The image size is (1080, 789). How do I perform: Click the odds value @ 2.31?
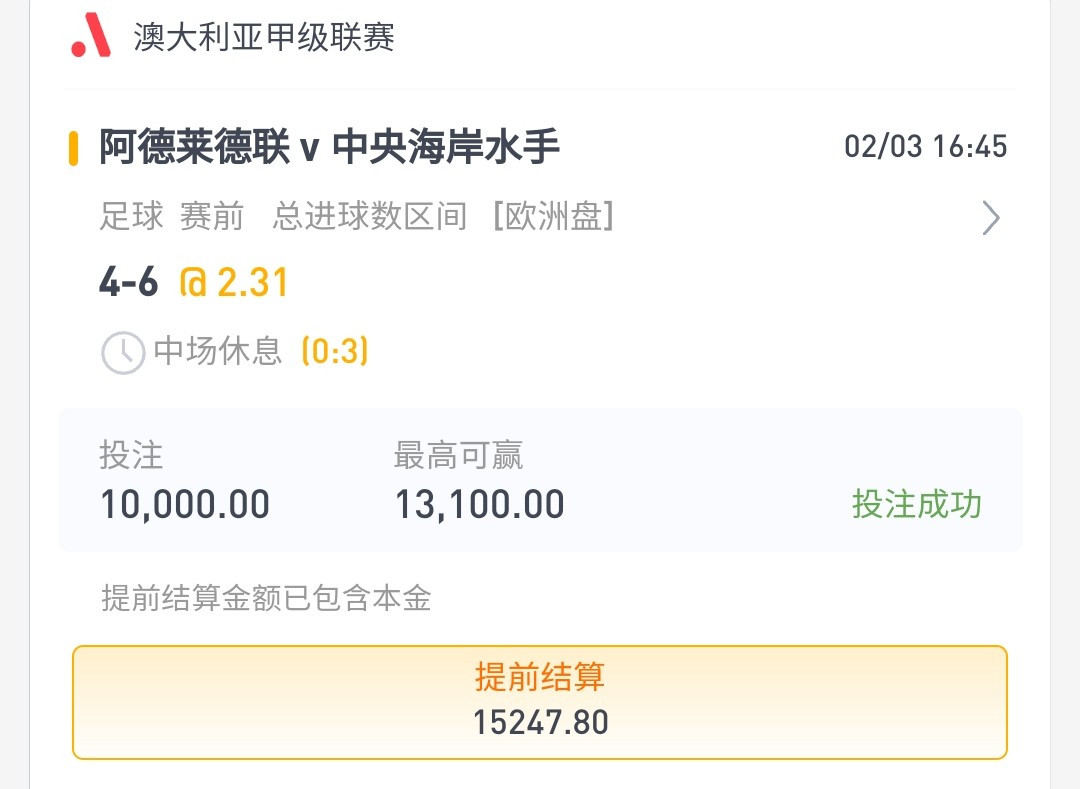(233, 282)
